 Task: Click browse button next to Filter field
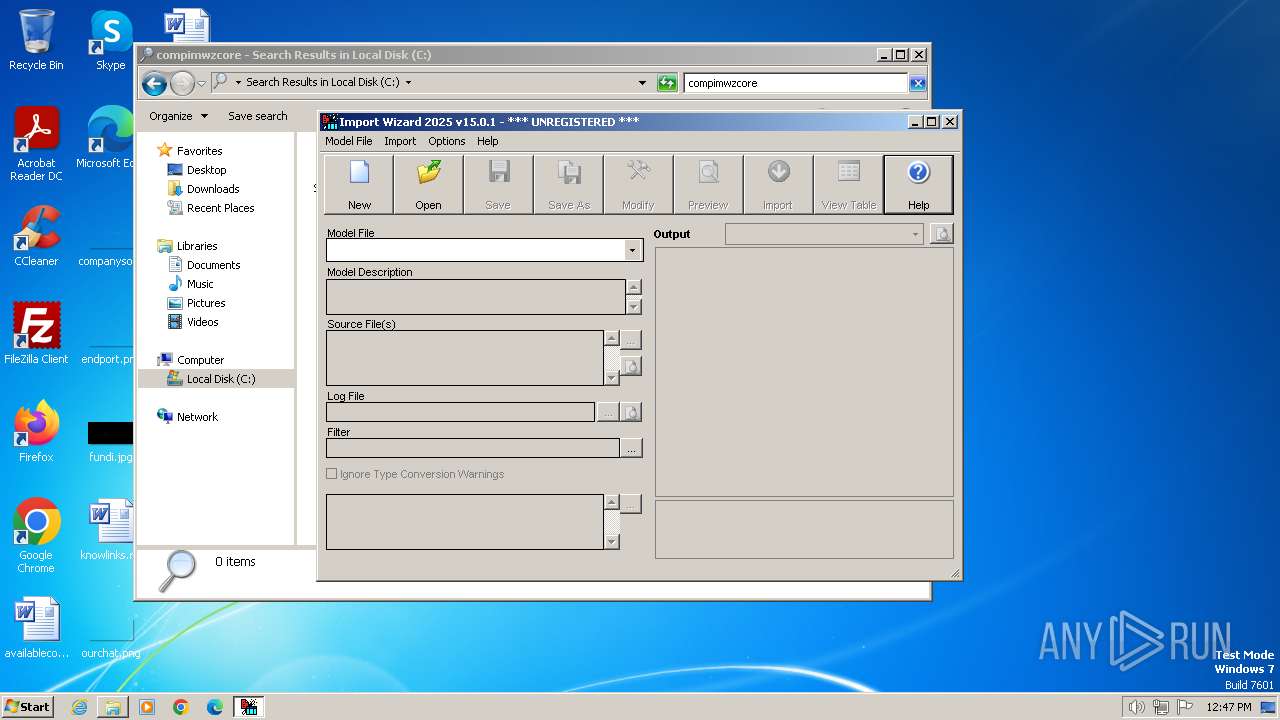click(x=631, y=448)
